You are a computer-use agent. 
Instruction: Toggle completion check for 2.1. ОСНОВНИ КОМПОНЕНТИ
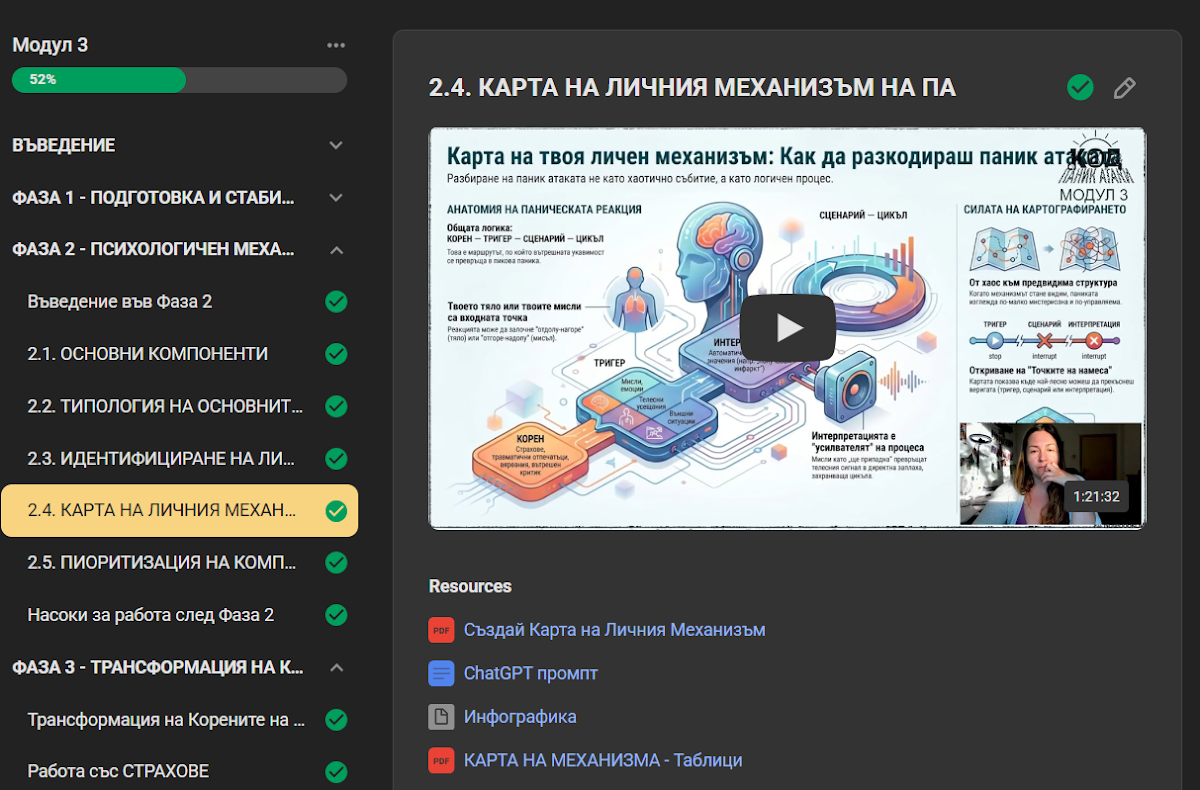coord(336,354)
